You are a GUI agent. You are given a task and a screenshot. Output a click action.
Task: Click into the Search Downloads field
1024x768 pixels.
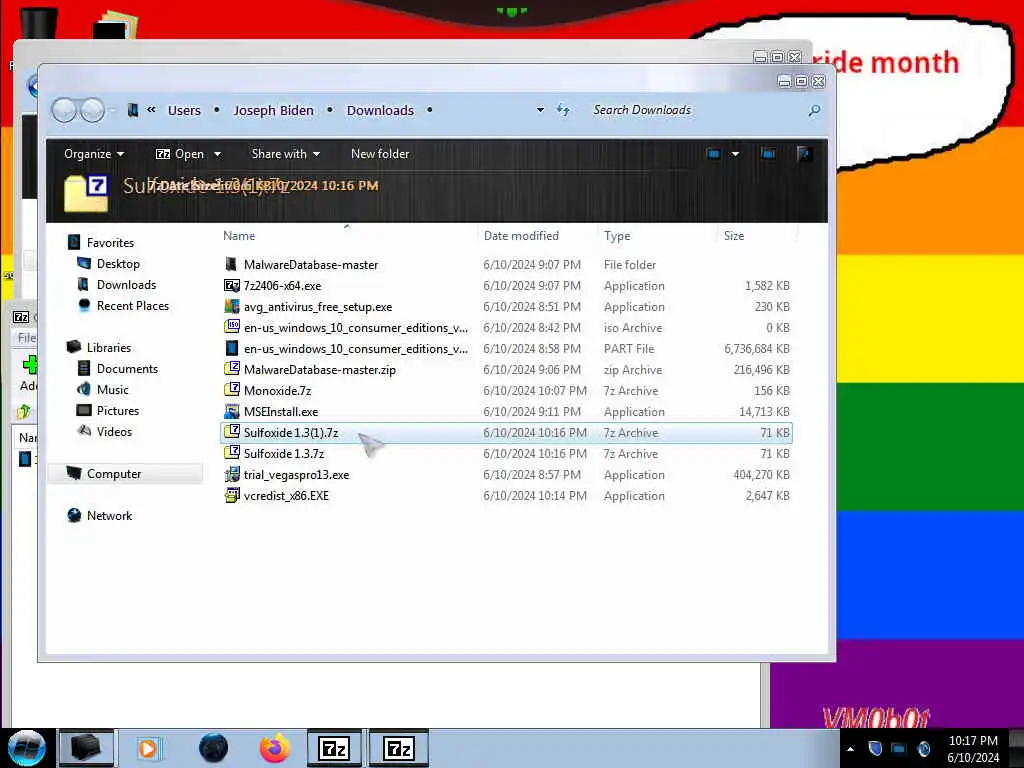point(696,110)
